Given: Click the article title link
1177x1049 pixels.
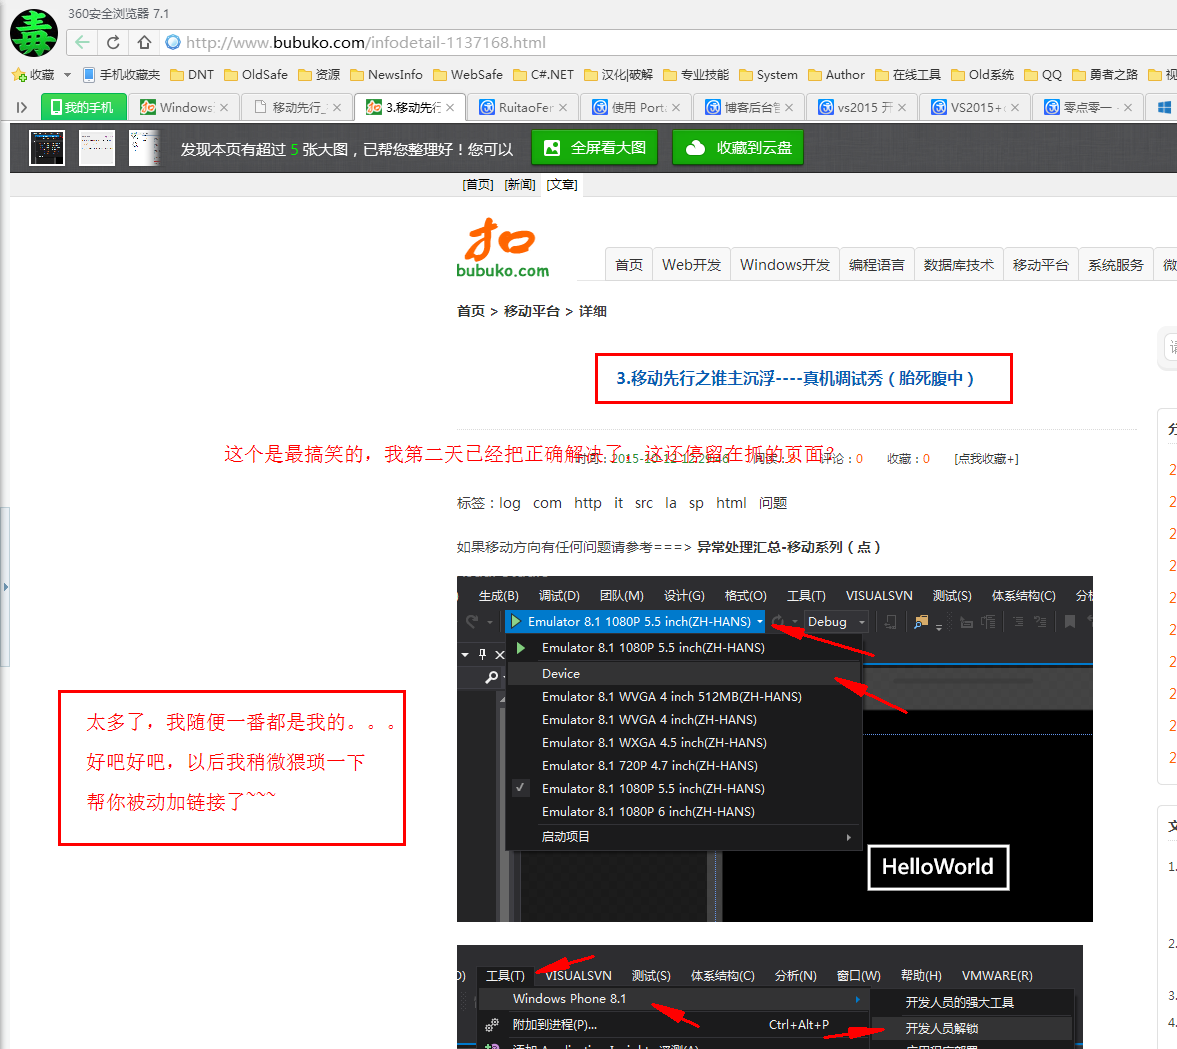Looking at the screenshot, I should pos(796,378).
